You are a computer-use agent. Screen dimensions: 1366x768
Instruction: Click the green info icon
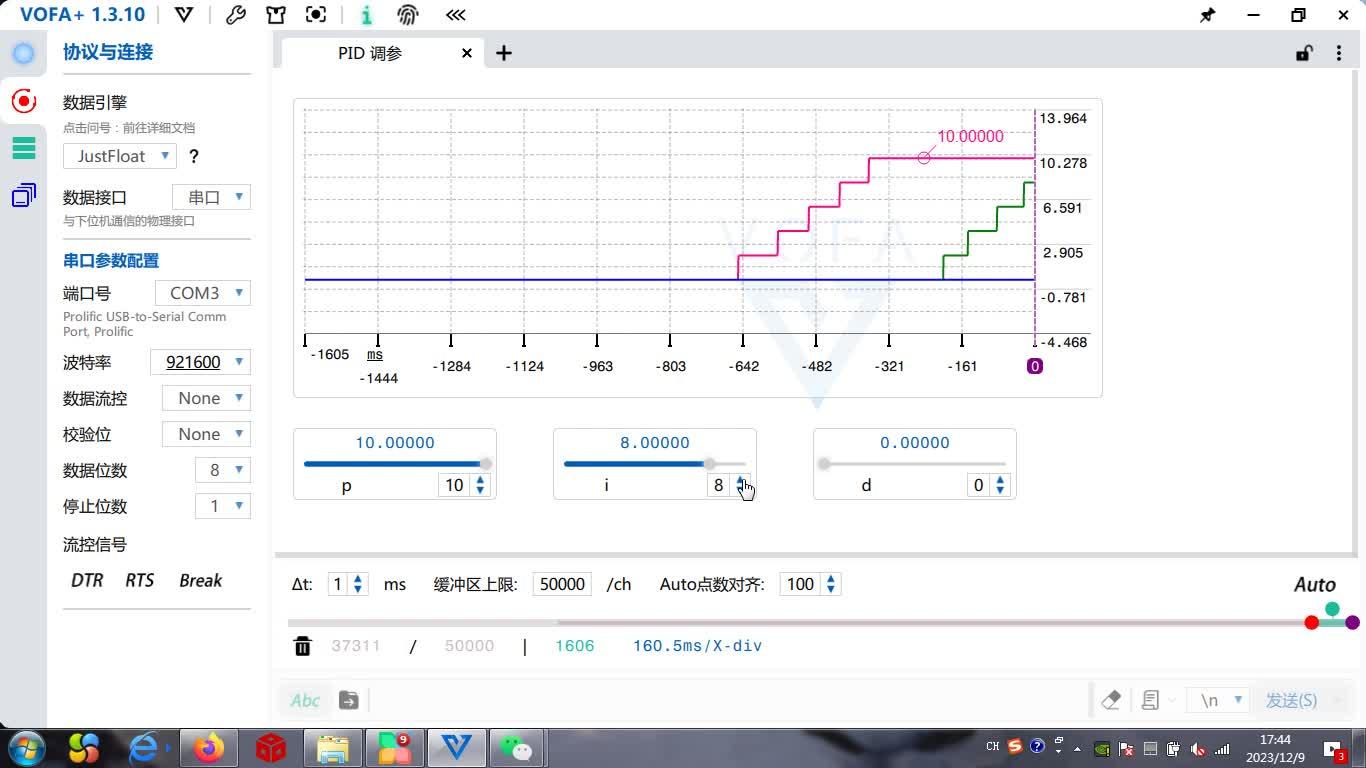pyautogui.click(x=366, y=15)
